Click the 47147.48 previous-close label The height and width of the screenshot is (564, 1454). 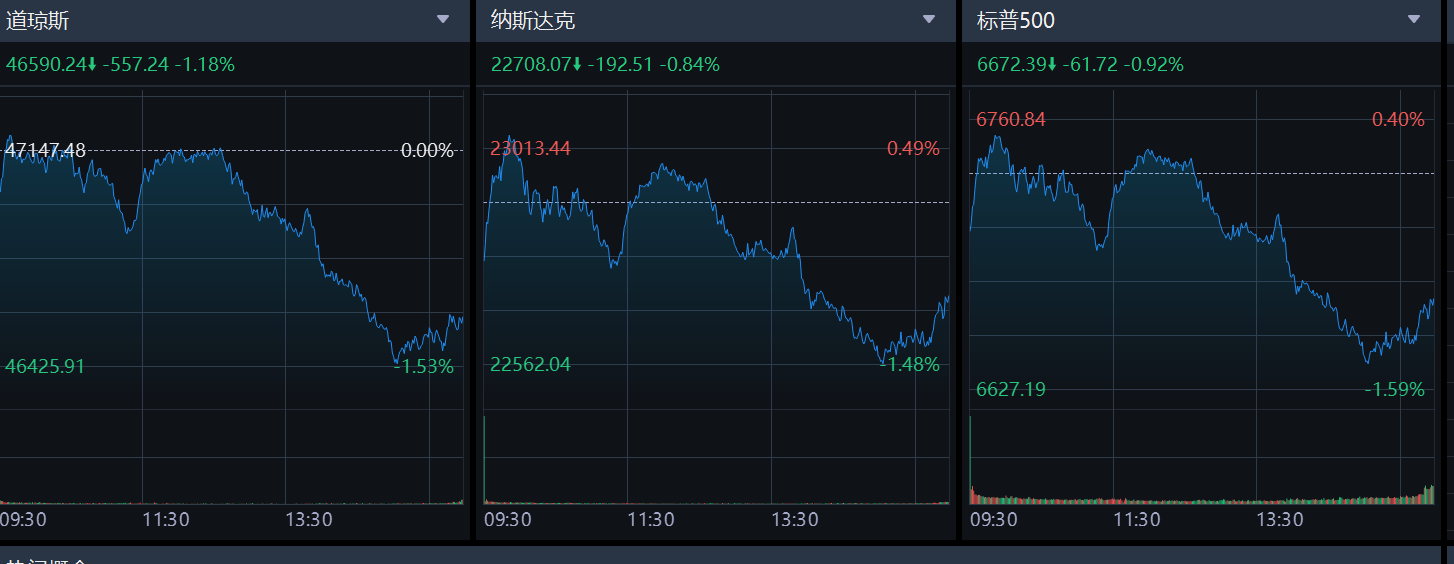tap(46, 150)
